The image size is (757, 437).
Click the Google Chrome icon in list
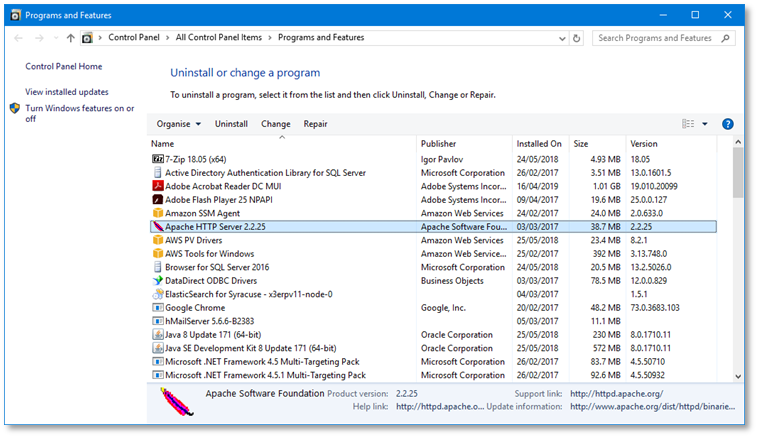click(x=157, y=308)
